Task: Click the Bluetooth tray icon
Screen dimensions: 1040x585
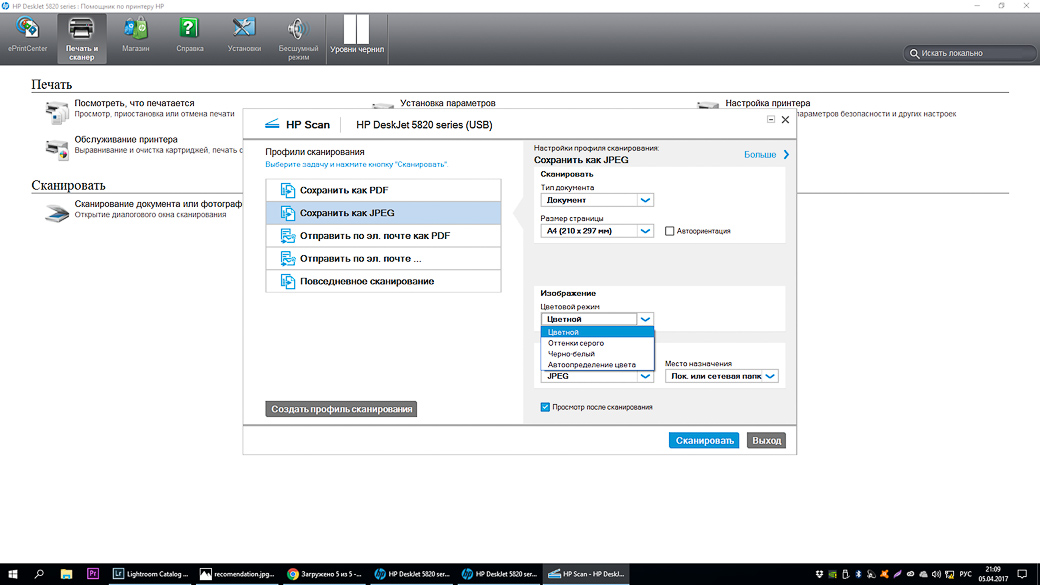Action: pos(858,574)
